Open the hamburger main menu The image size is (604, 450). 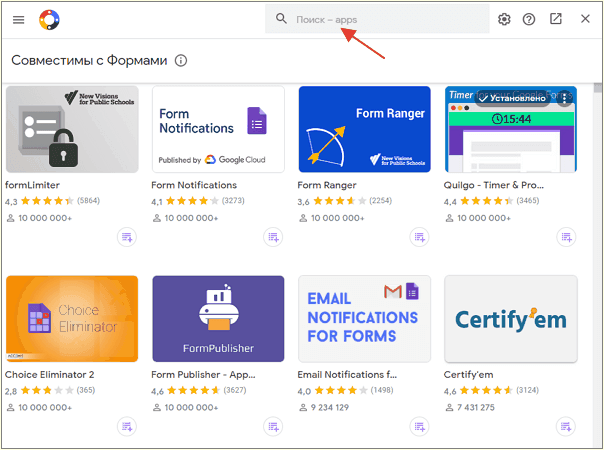point(18,19)
